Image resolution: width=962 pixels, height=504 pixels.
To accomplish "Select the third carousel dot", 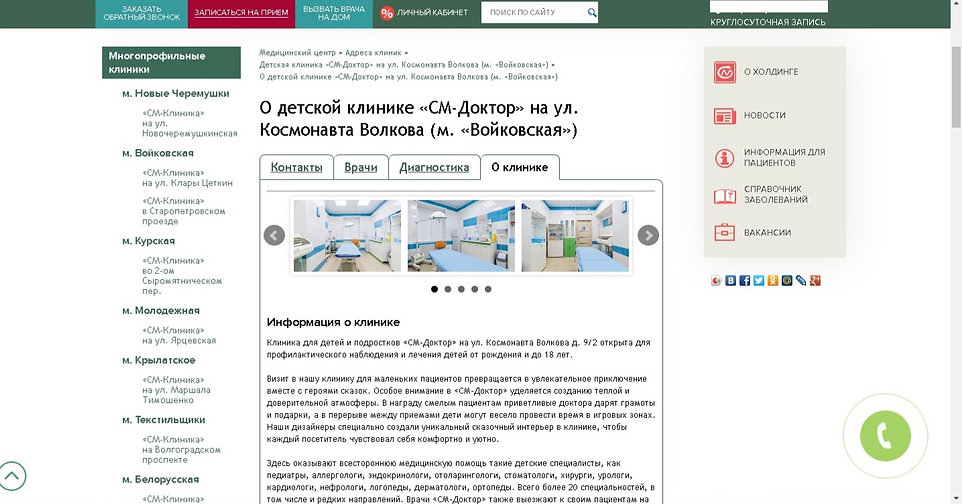I will tap(461, 289).
